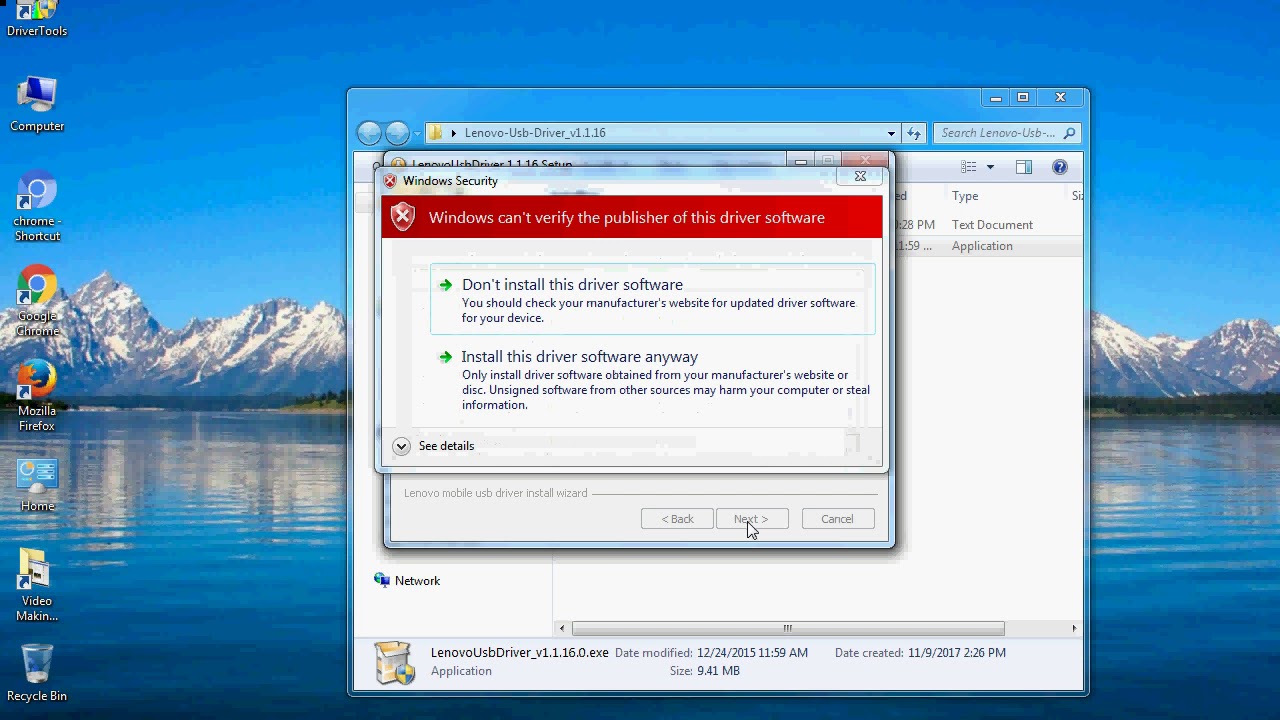Launch Mozilla Firefox desktop icon
The image size is (1280, 720).
pos(37,396)
